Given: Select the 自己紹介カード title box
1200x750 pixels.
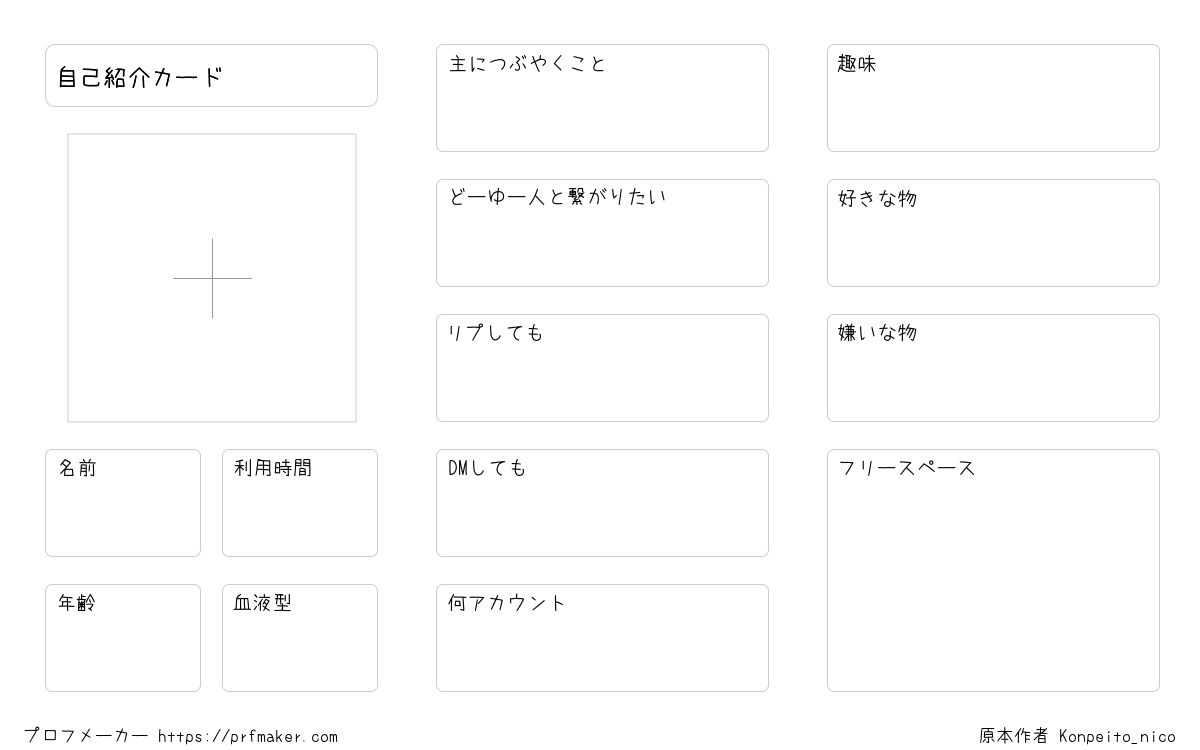Looking at the screenshot, I should tap(211, 75).
